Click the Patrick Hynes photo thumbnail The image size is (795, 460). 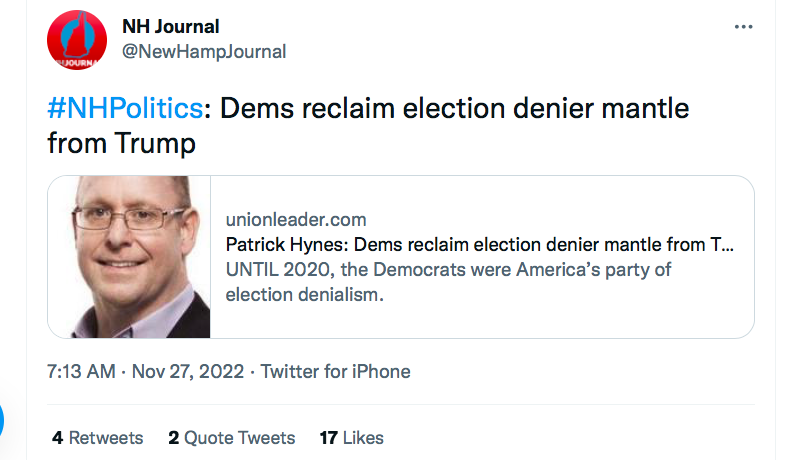[130, 257]
